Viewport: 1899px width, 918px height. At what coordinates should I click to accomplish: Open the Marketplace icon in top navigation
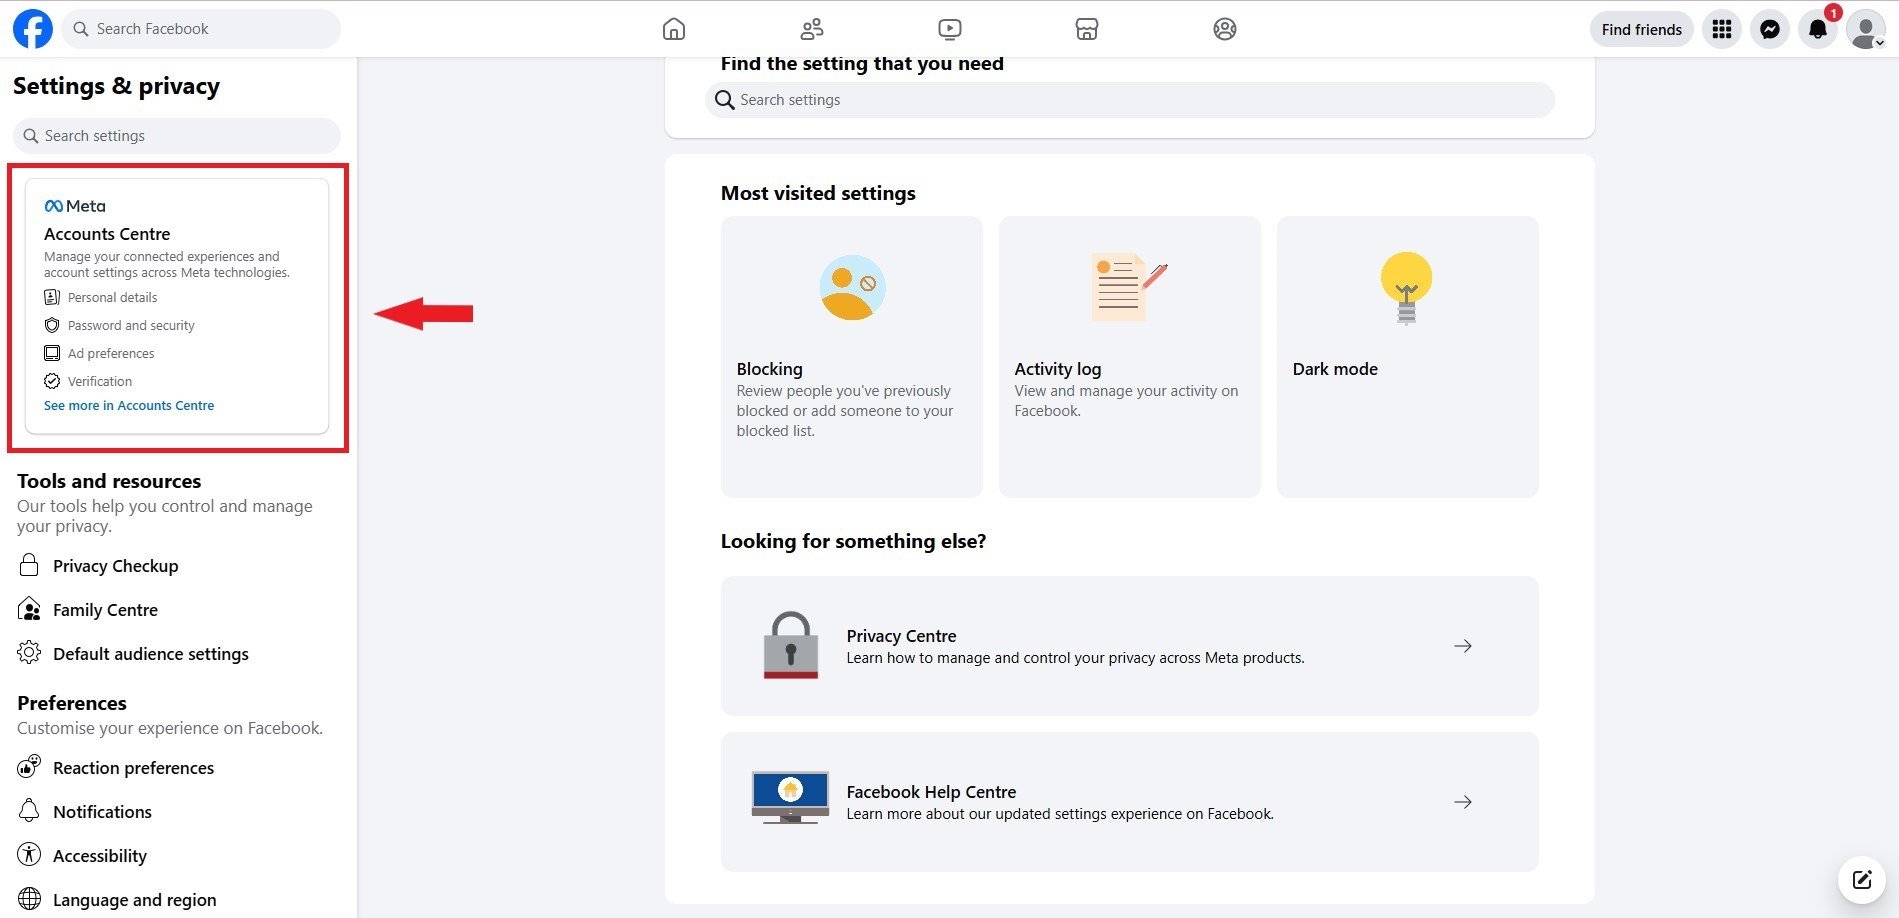point(1087,29)
